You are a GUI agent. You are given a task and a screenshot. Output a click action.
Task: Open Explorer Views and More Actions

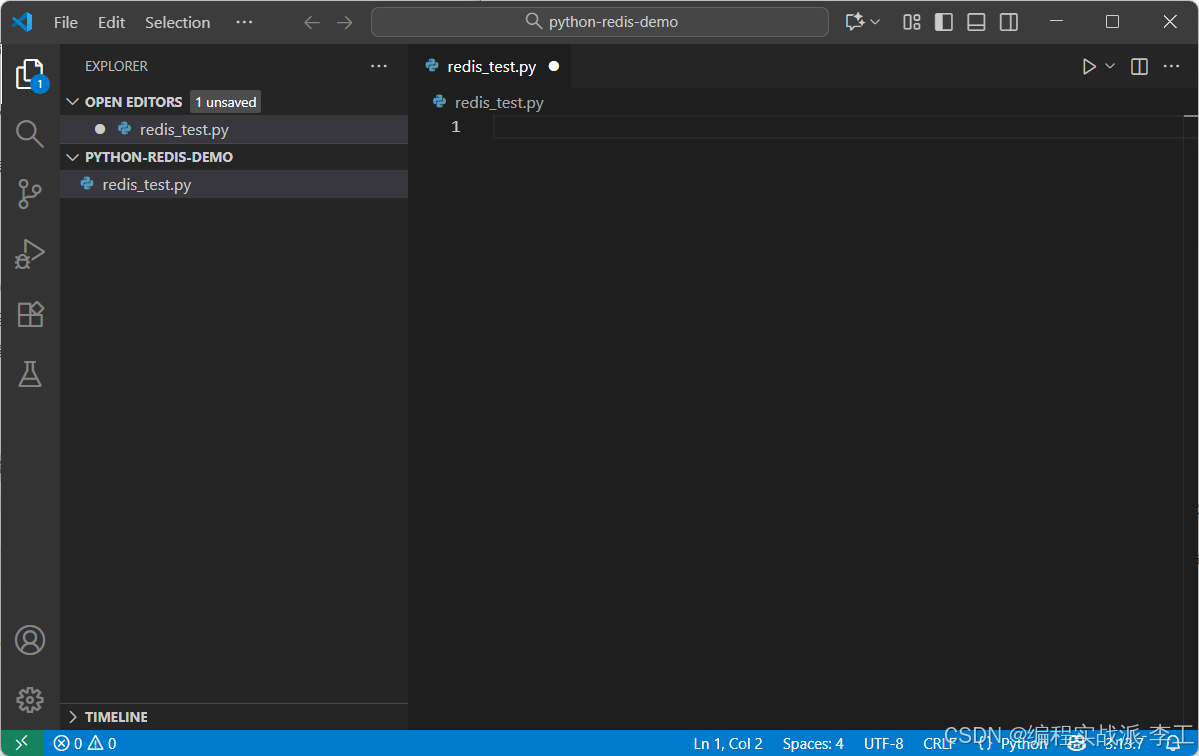point(379,67)
